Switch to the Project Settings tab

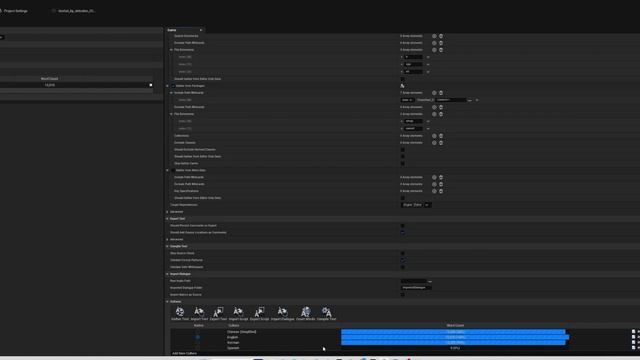pyautogui.click(x=15, y=11)
